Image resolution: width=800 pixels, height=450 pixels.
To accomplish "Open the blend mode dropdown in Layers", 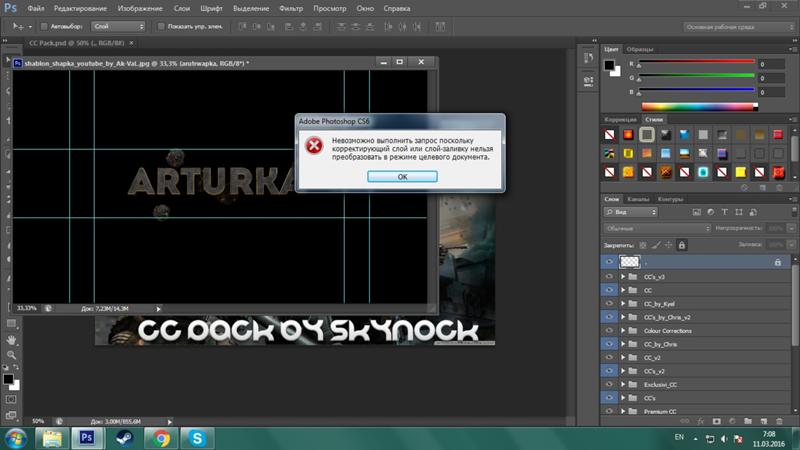I will tap(657, 229).
